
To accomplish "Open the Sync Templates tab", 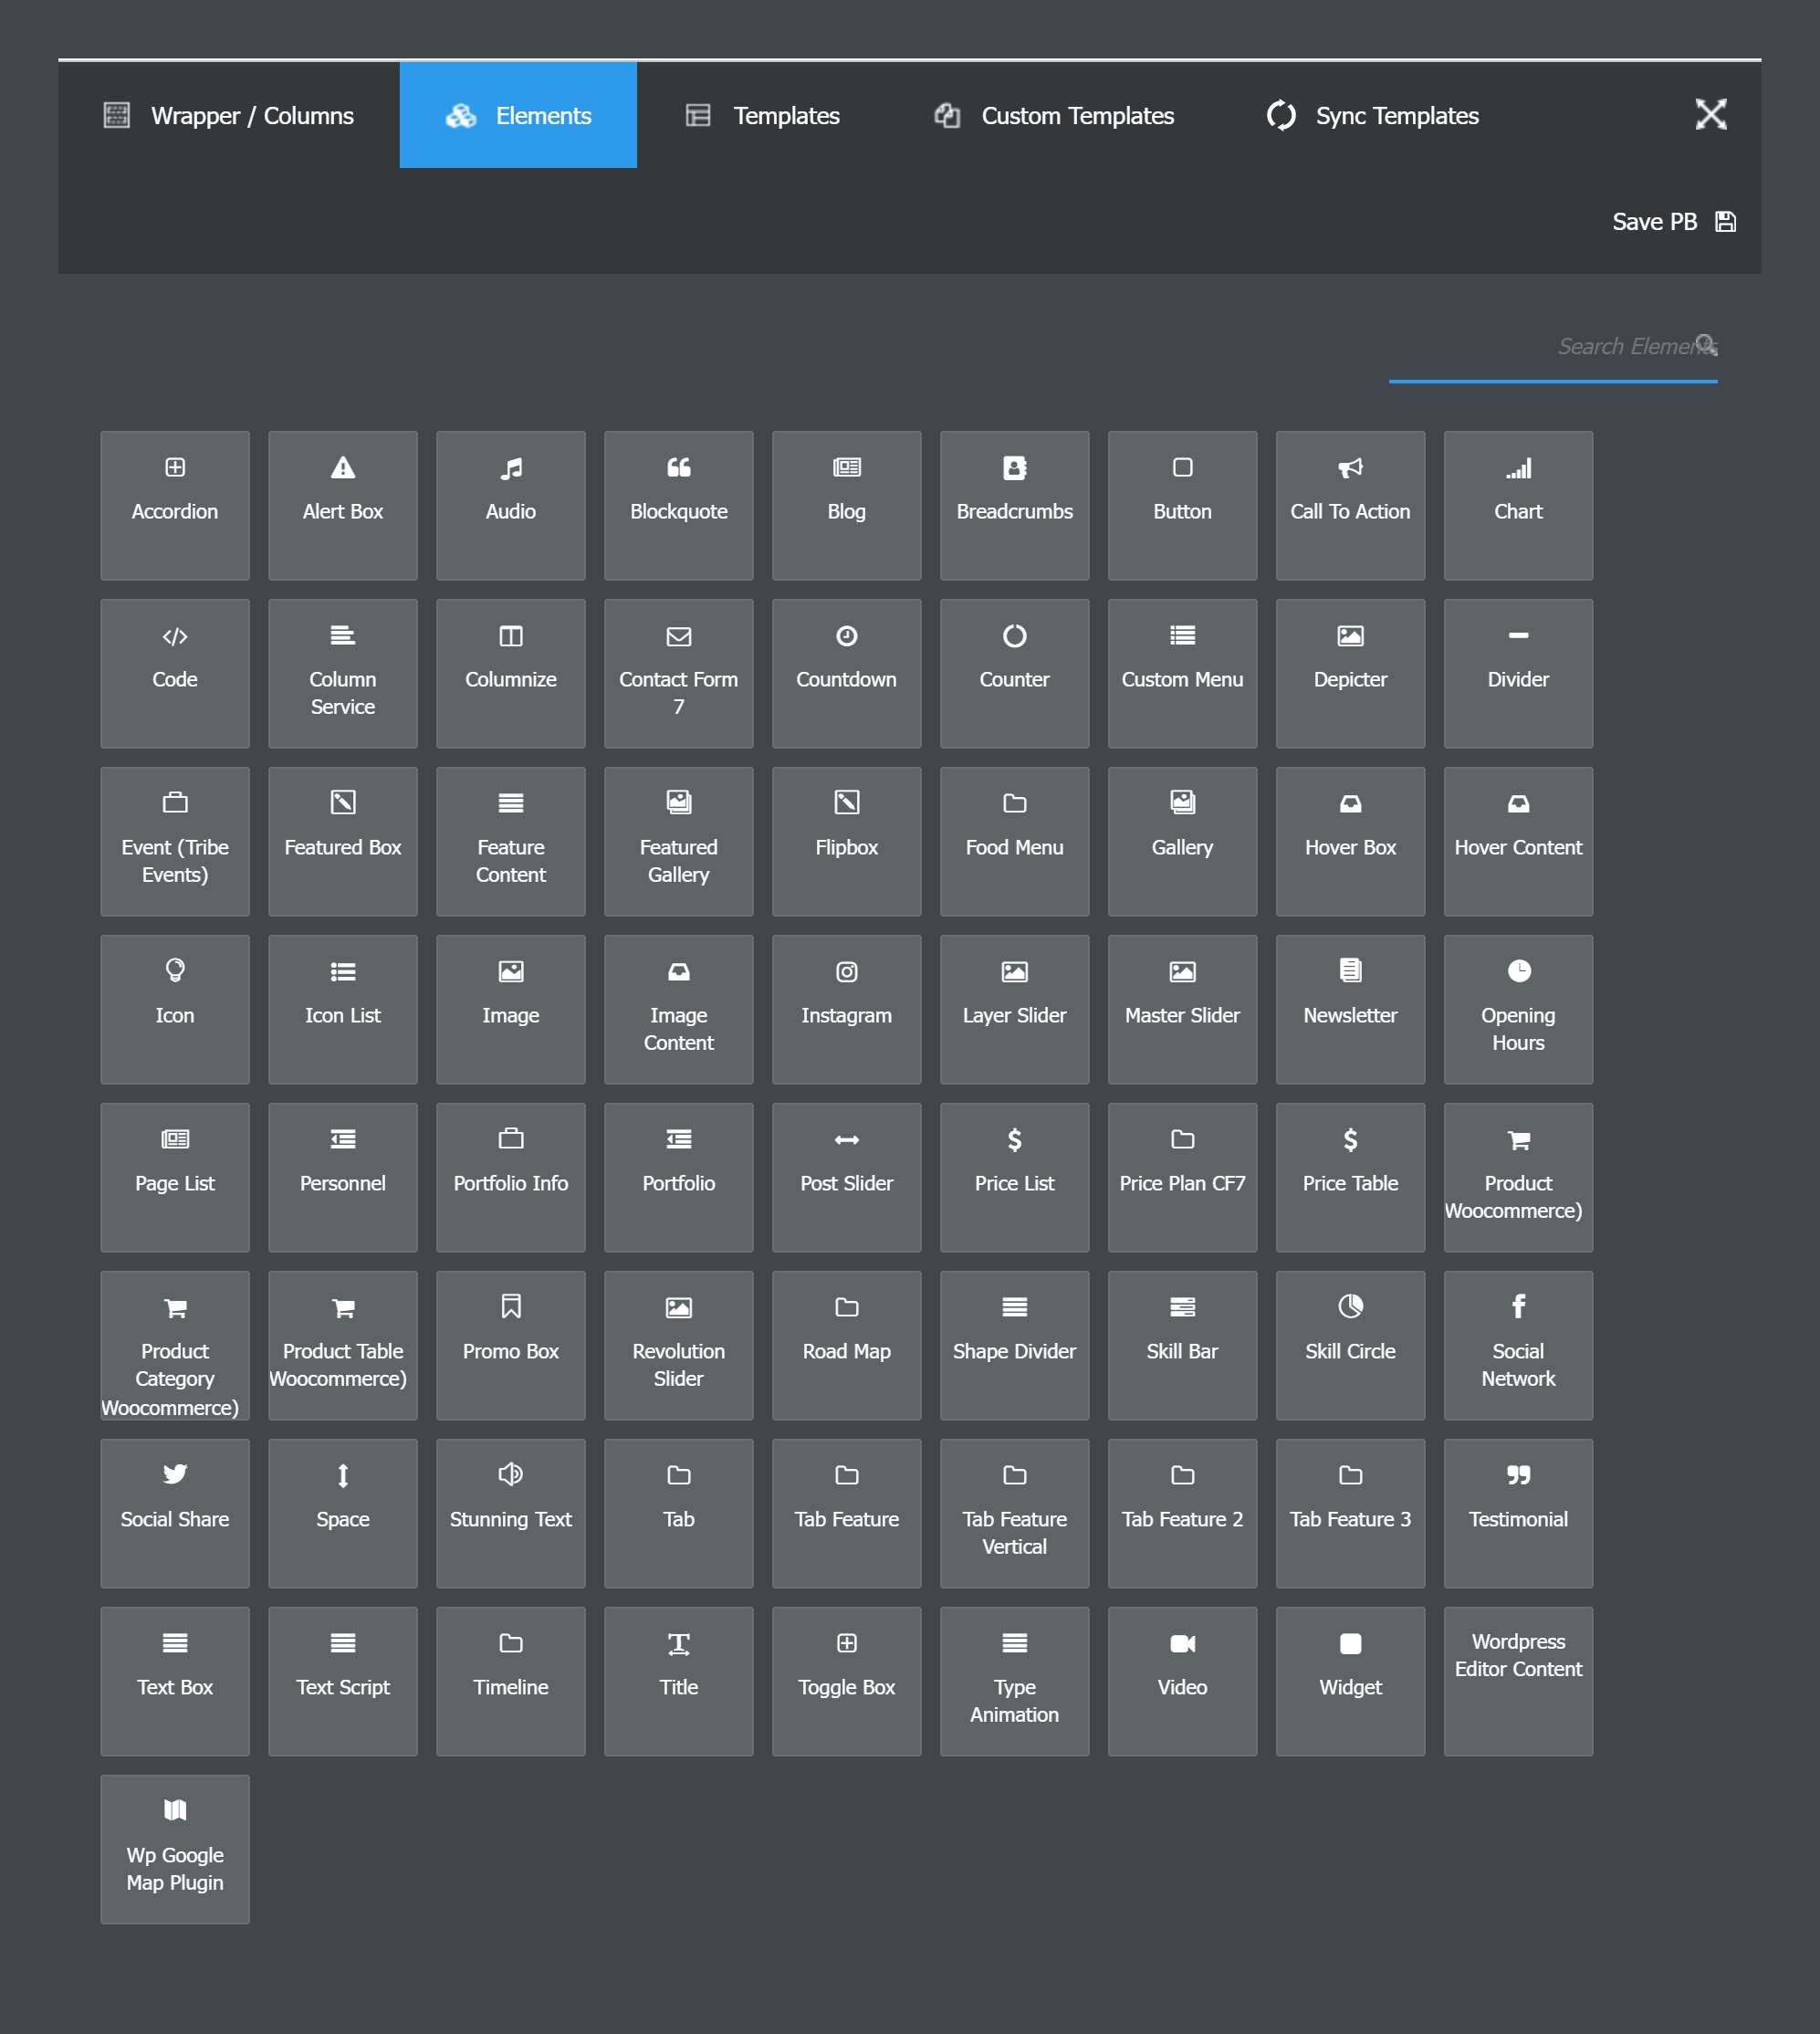I will pos(1372,115).
